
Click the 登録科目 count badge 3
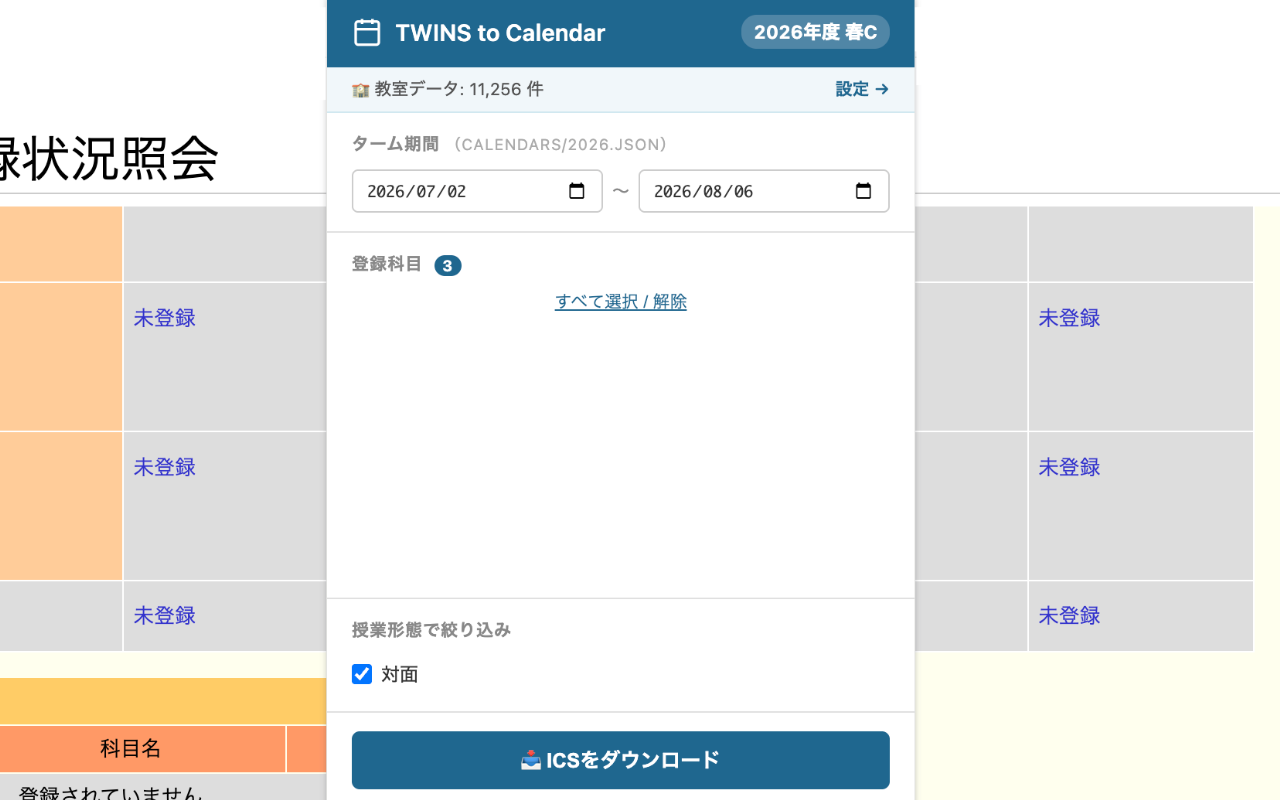pos(447,266)
